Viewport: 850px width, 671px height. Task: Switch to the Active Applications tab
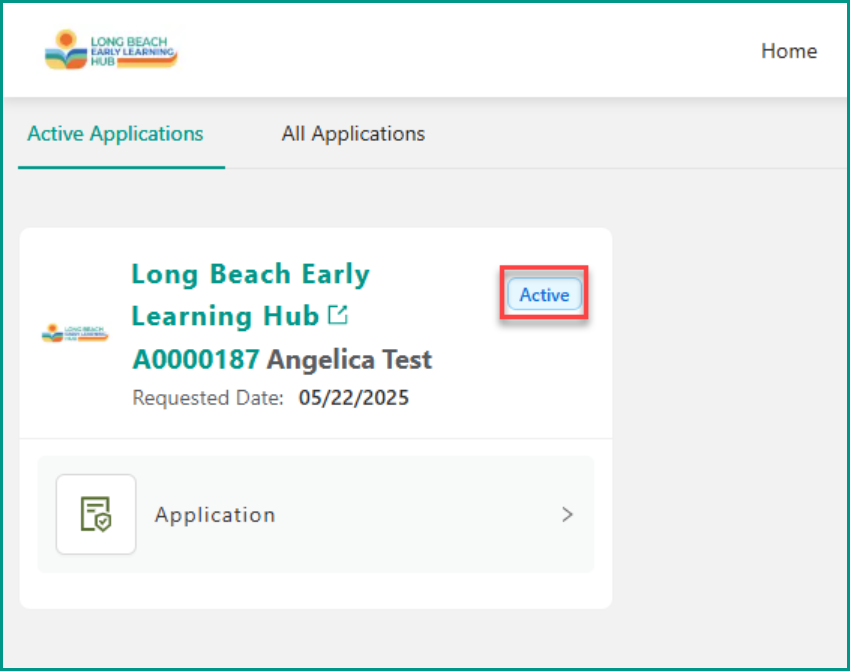coord(115,134)
